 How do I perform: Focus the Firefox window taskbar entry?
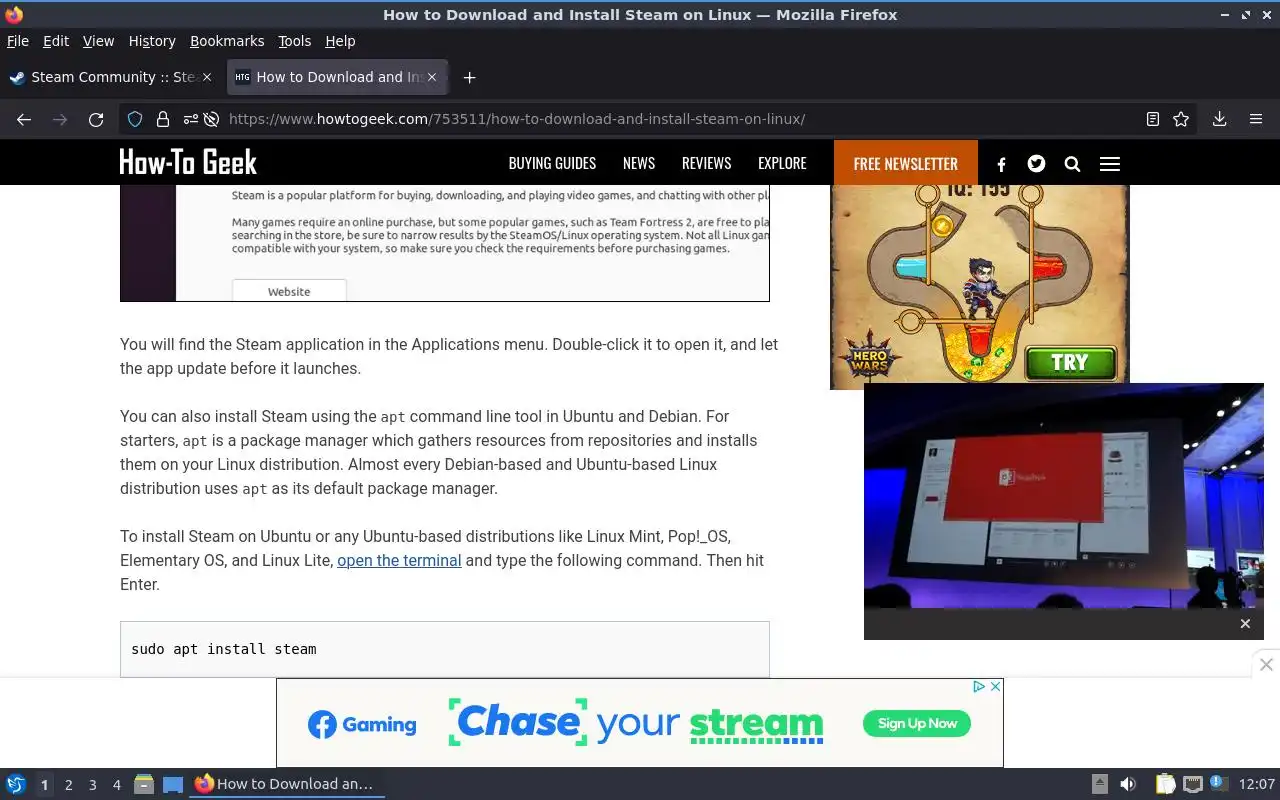point(288,784)
